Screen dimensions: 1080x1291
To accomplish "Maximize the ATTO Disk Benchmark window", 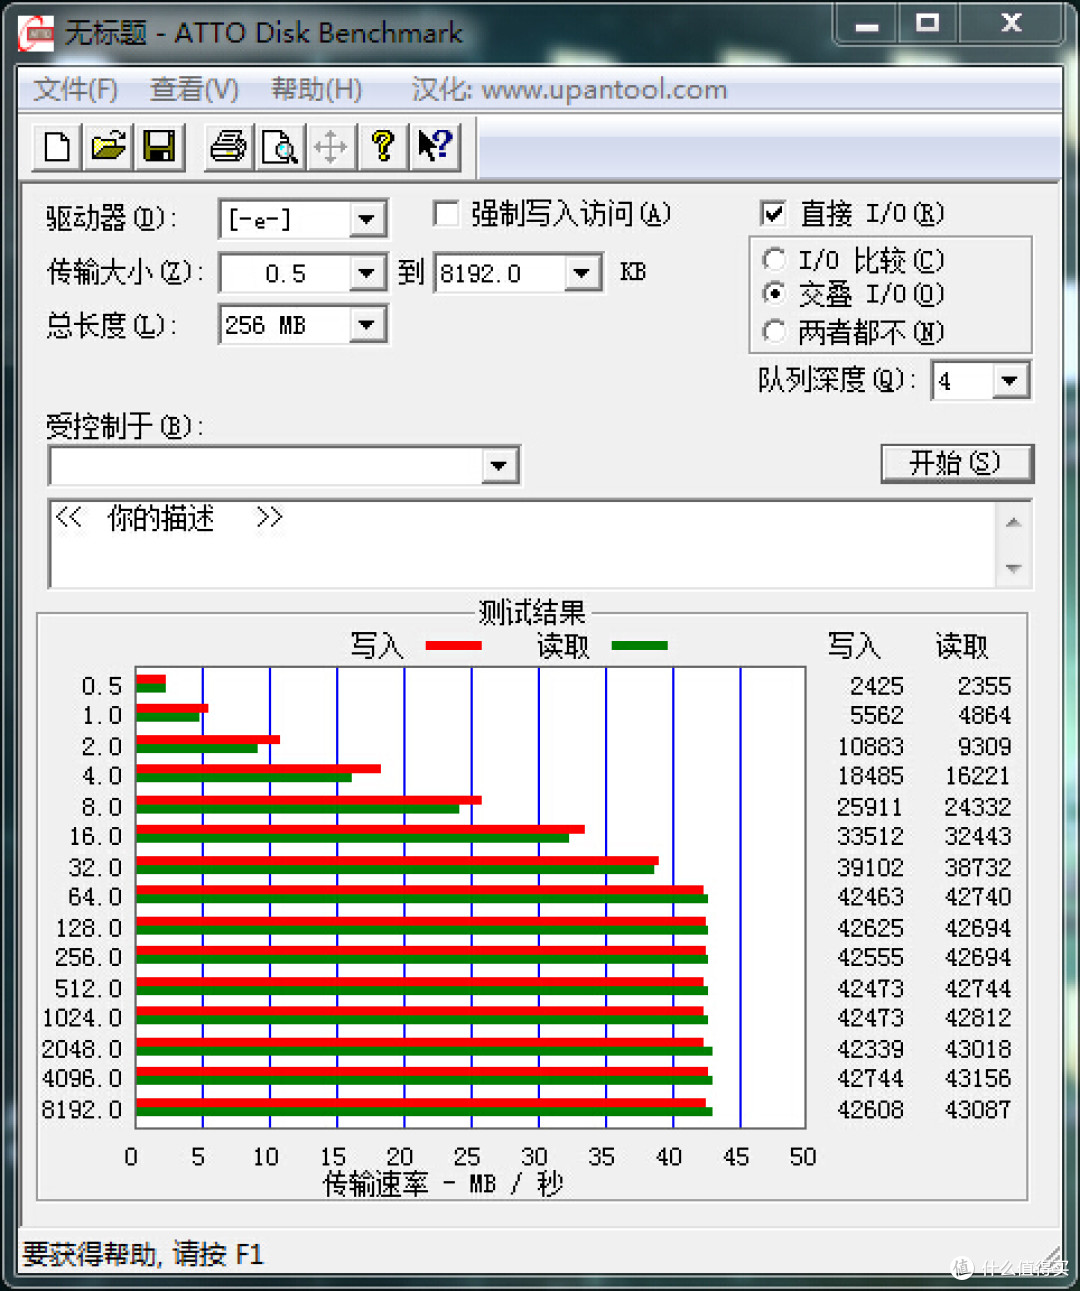I will (927, 25).
